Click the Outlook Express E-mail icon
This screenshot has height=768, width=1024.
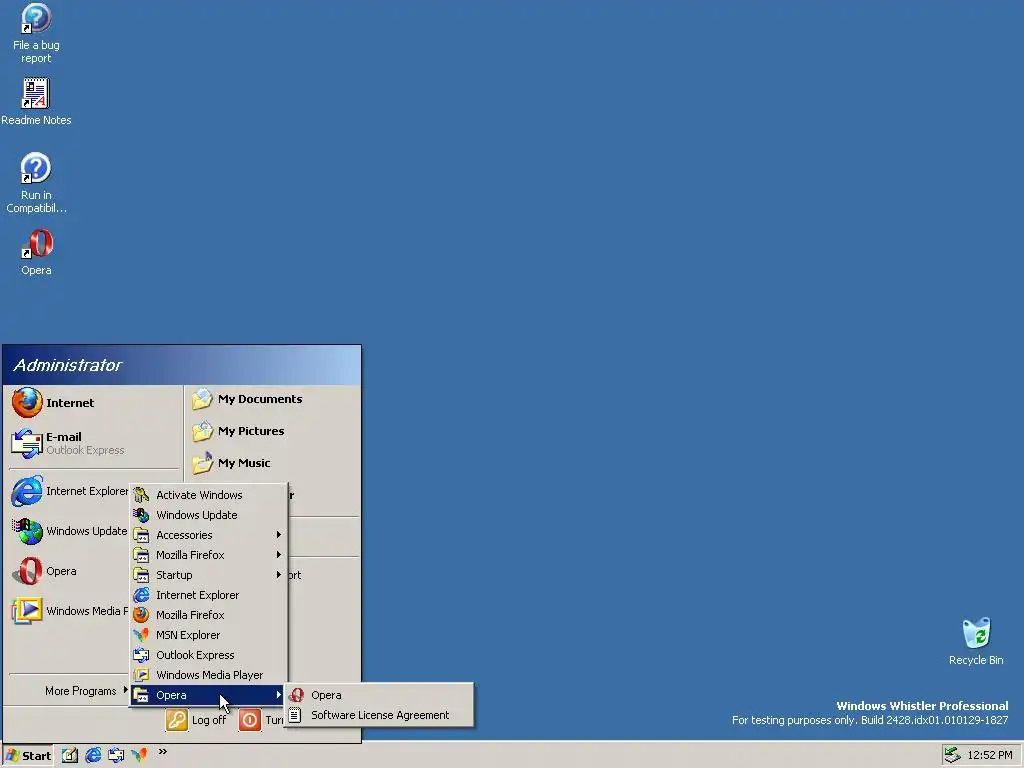click(x=27, y=443)
